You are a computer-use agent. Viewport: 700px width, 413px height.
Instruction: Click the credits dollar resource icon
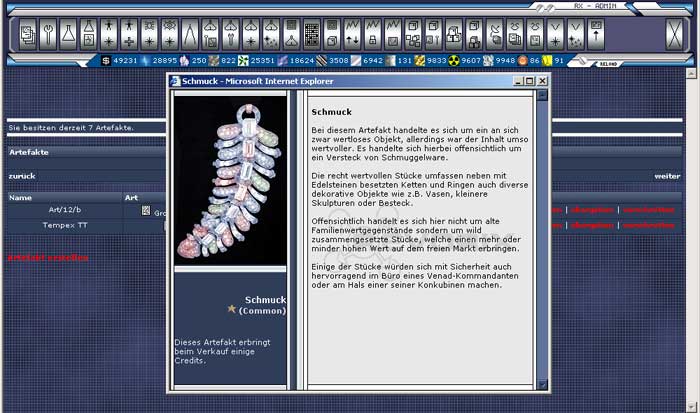[x=107, y=61]
